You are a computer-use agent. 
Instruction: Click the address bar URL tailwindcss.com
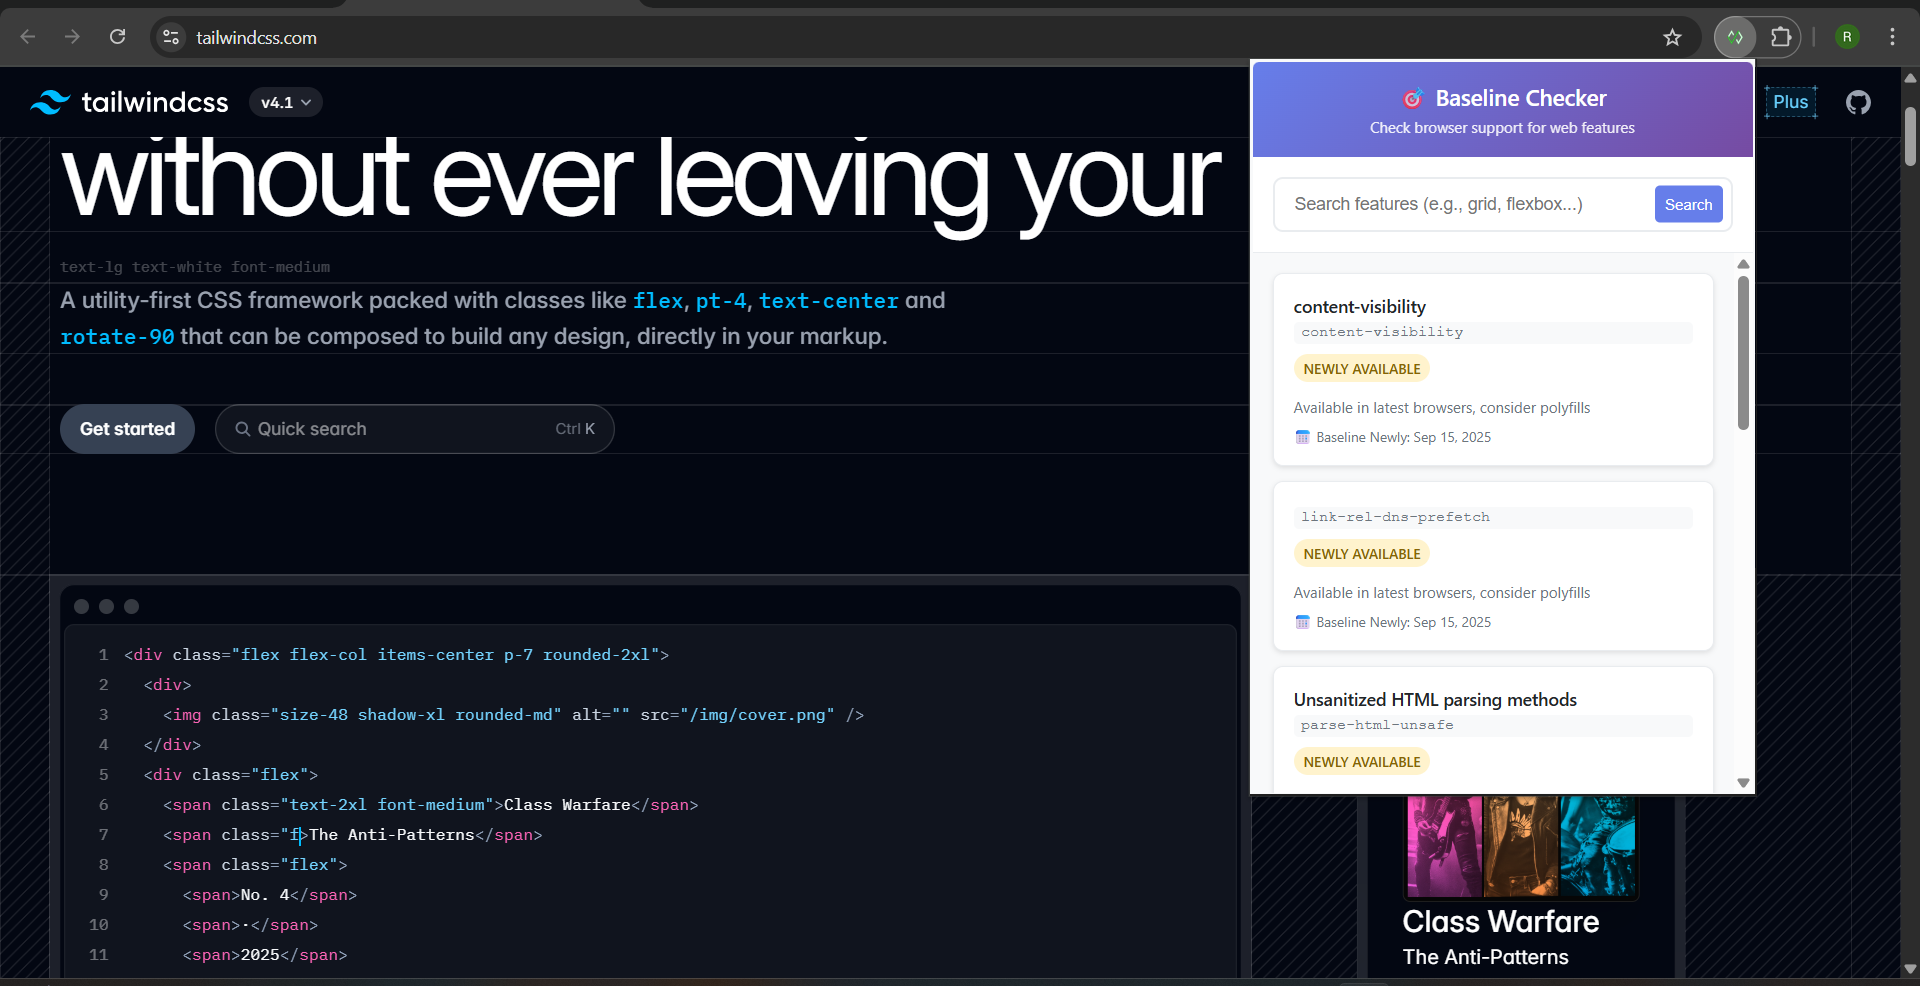pos(256,37)
